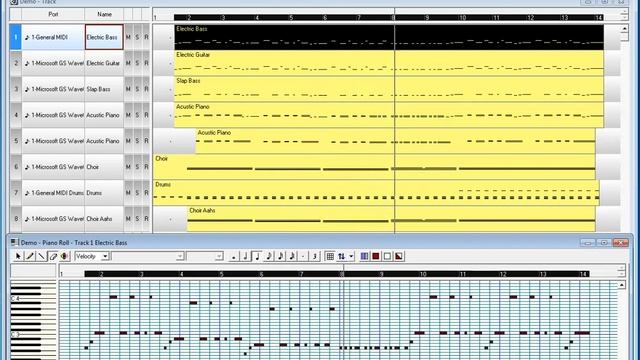Click '1-General MIDI Drums' port cell
This screenshot has height=360, width=640.
53,193
